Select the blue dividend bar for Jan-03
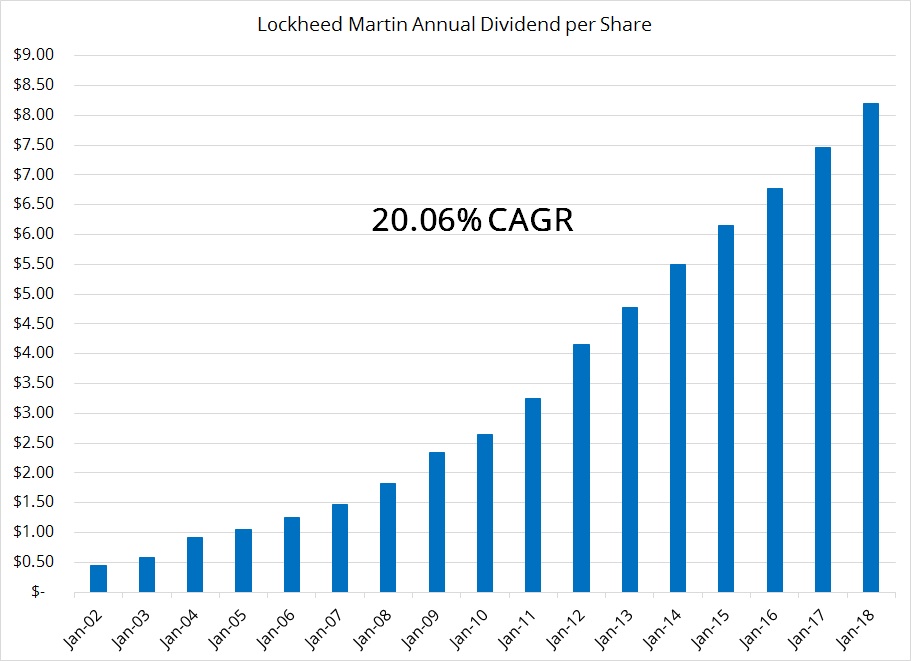The image size is (911, 661). [147, 574]
